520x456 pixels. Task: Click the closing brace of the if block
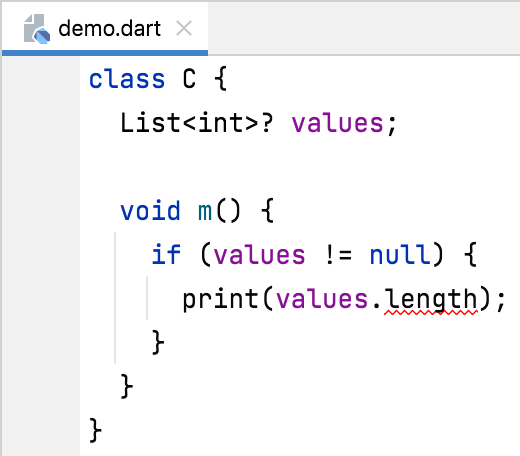(x=158, y=342)
